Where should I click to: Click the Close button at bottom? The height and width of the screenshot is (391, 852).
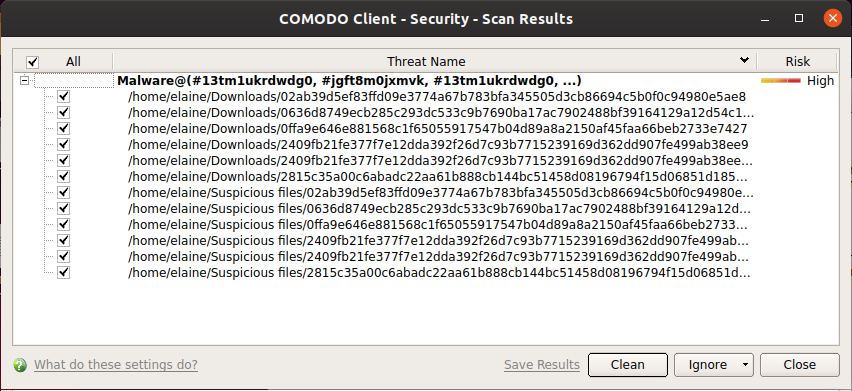click(x=799, y=364)
